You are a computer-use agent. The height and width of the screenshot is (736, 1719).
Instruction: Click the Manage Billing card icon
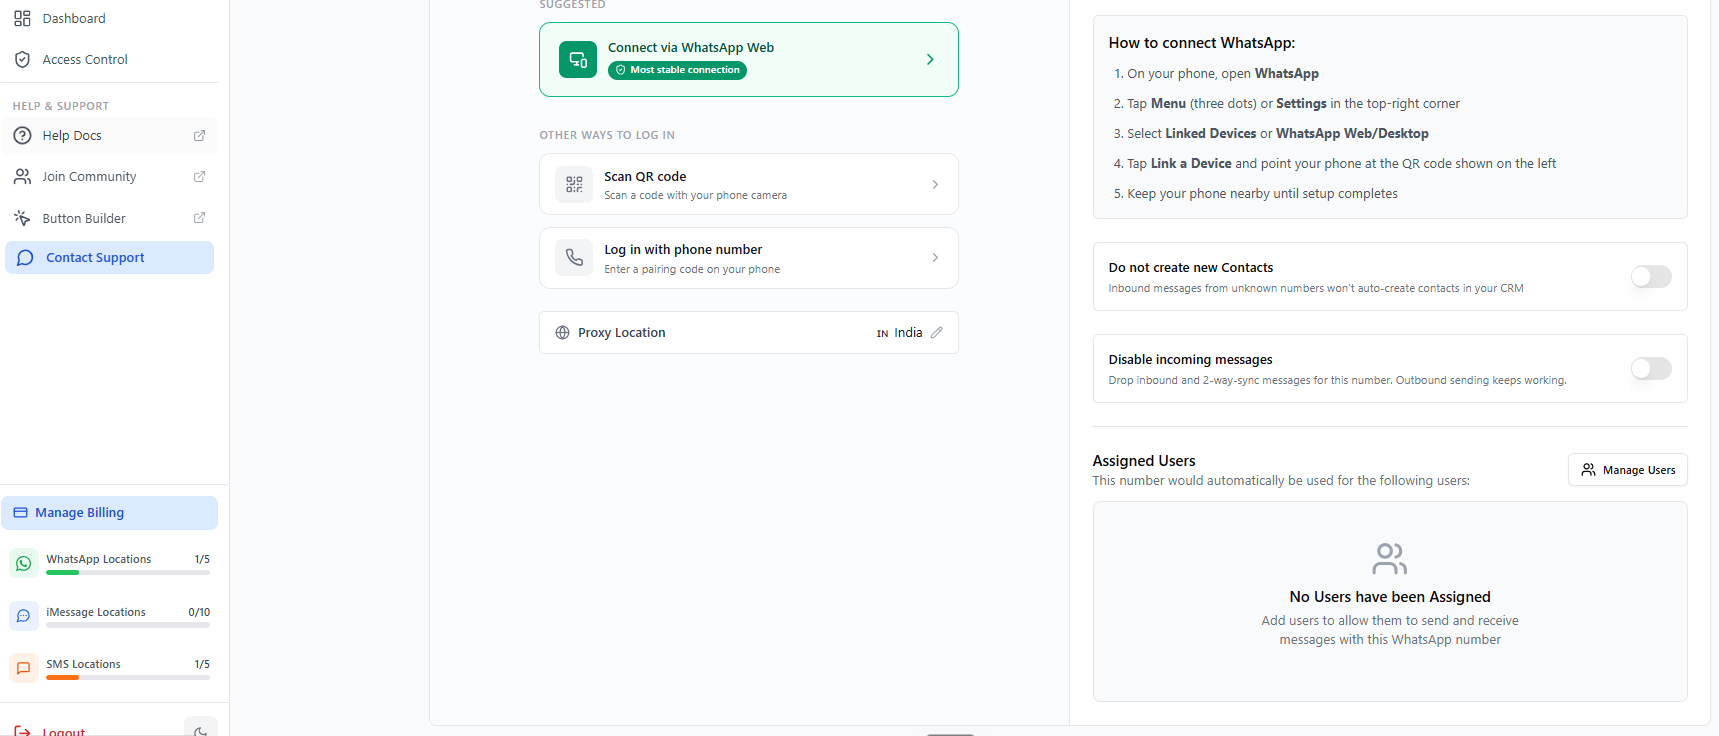[20, 512]
